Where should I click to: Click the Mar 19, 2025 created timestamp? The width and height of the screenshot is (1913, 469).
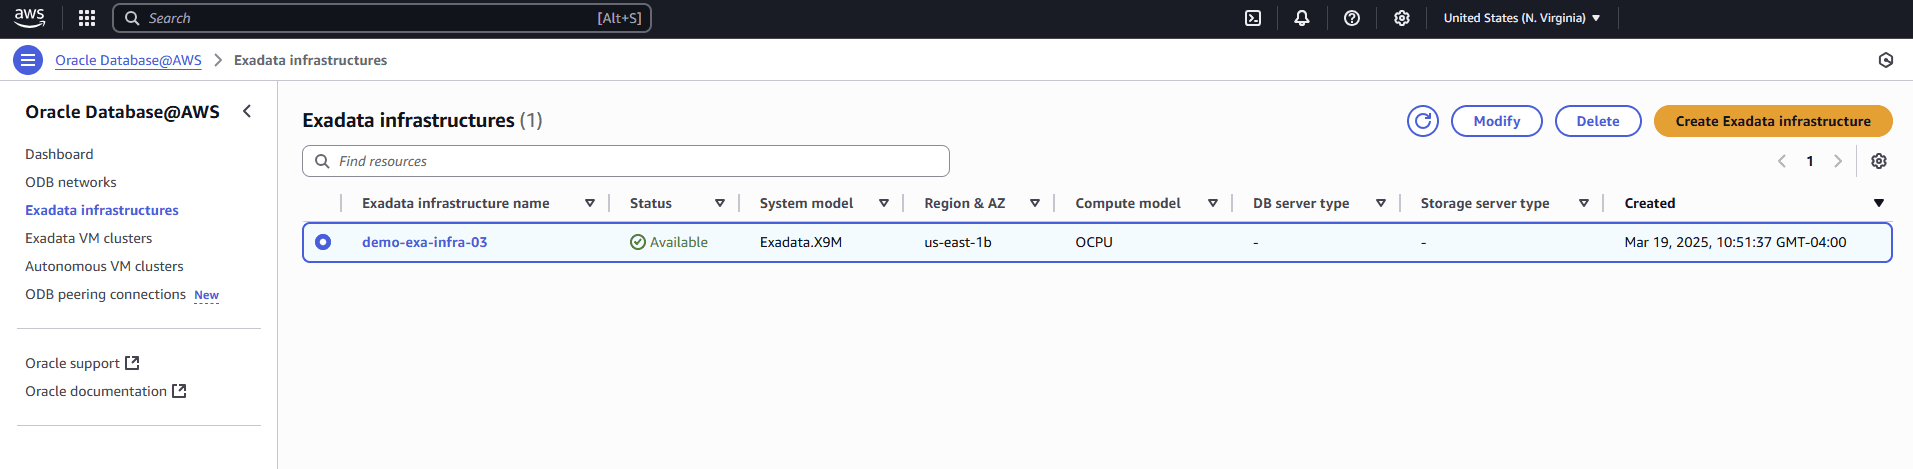click(1735, 242)
